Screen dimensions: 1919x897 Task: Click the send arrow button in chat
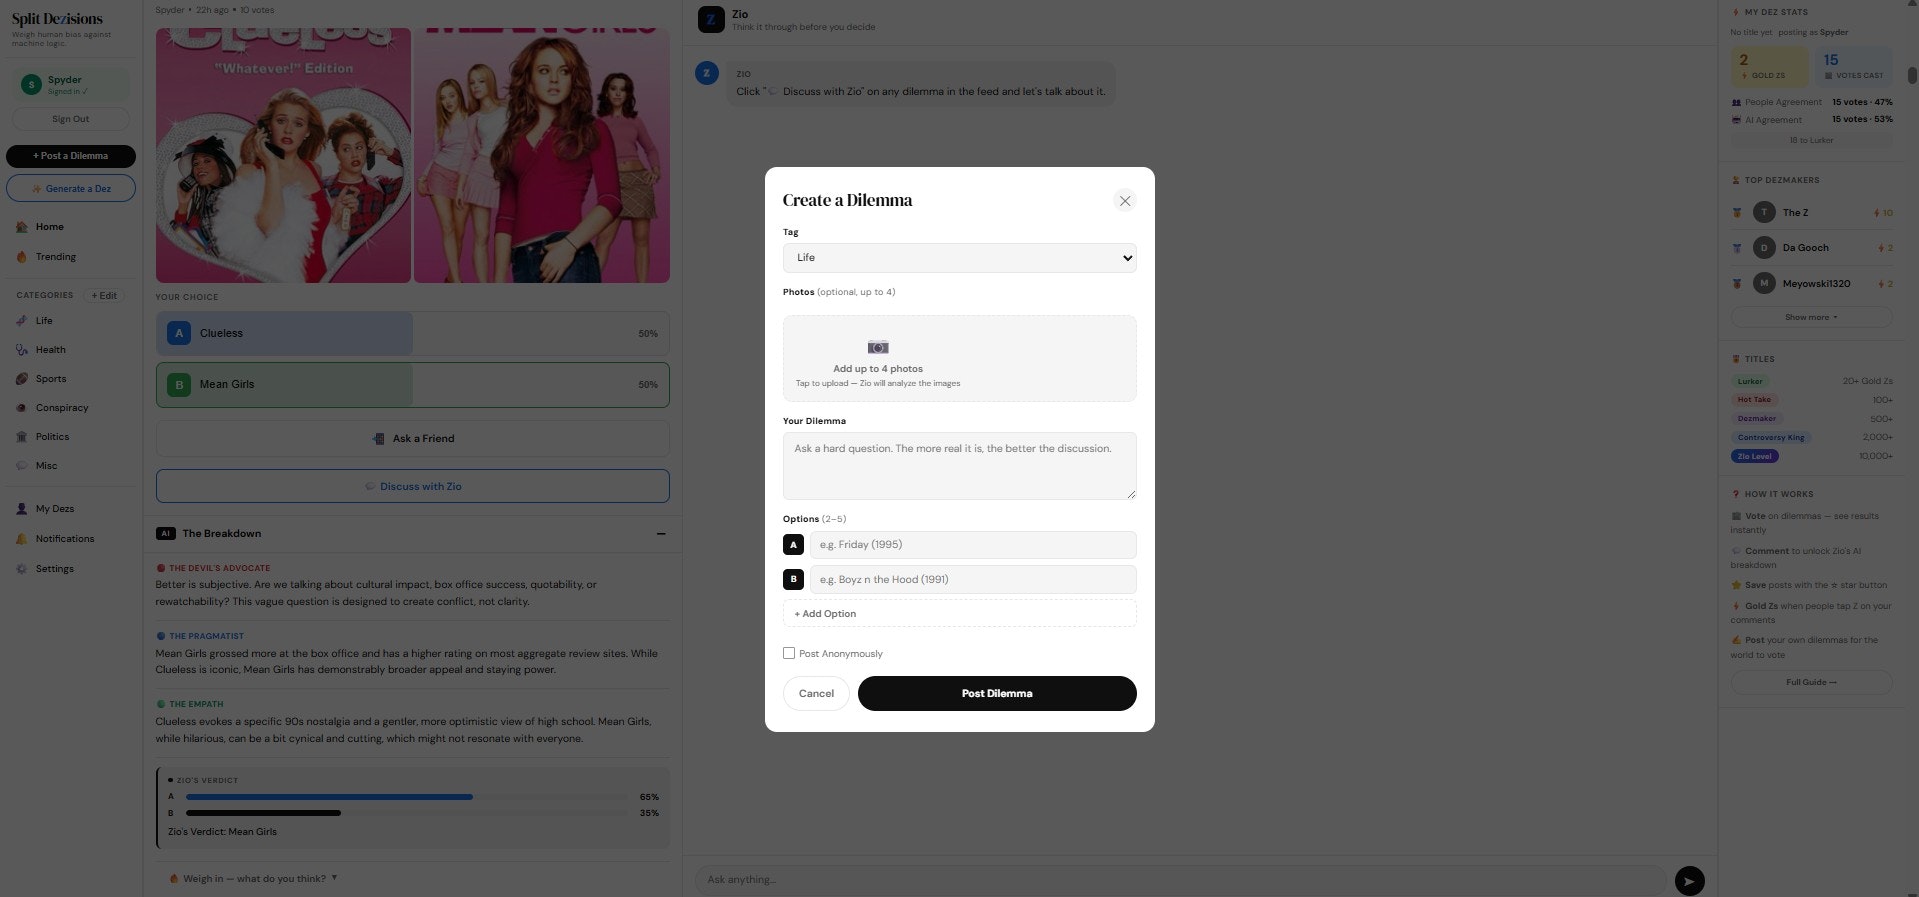coord(1689,881)
